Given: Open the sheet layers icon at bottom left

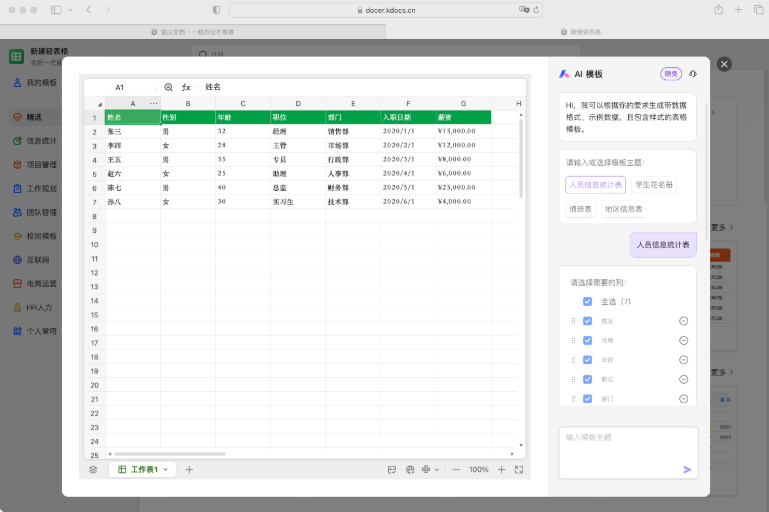Looking at the screenshot, I should (93, 470).
